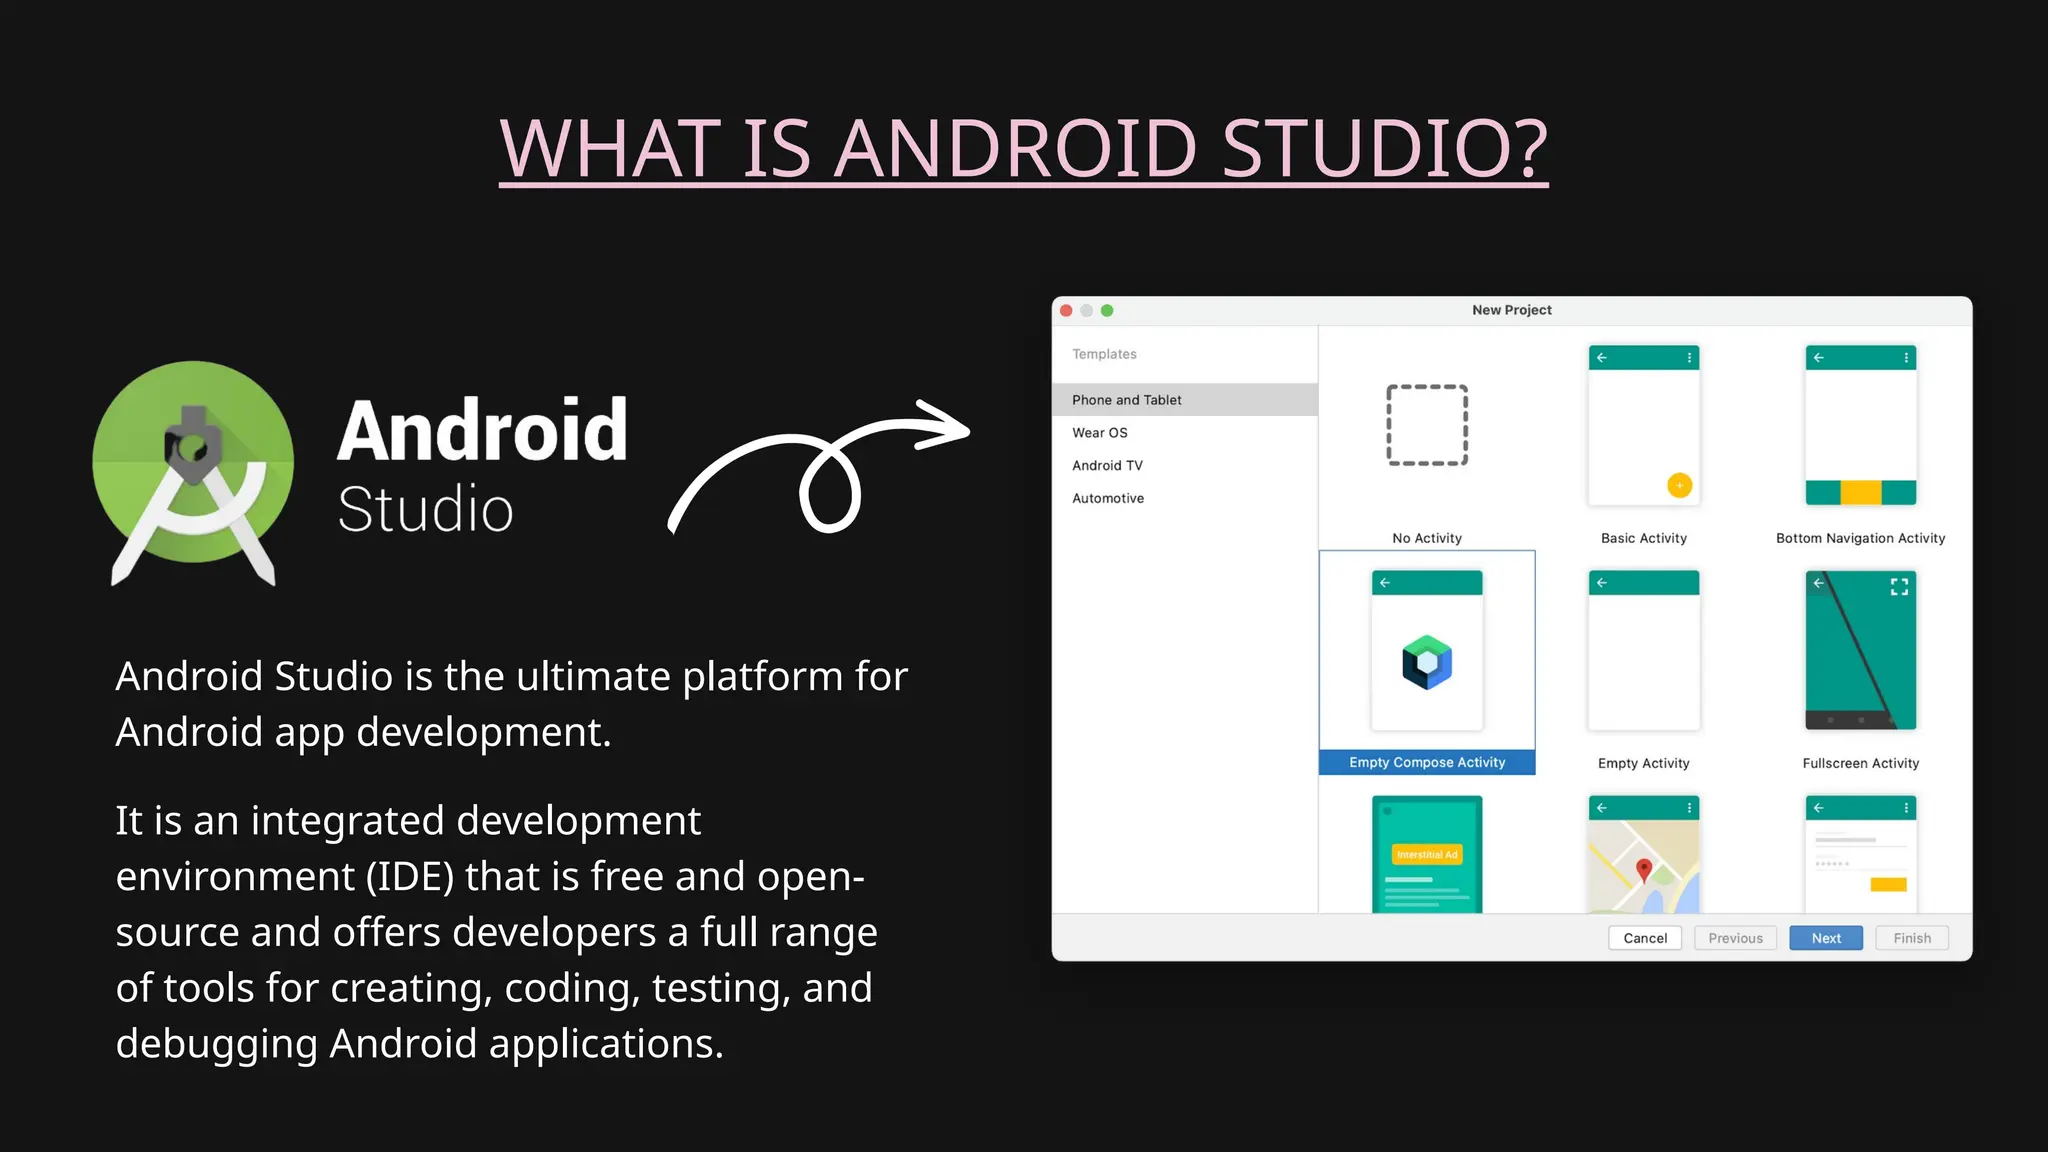Click yellow floating action button in Basic Activity
This screenshot has width=2048, height=1152.
tap(1680, 485)
